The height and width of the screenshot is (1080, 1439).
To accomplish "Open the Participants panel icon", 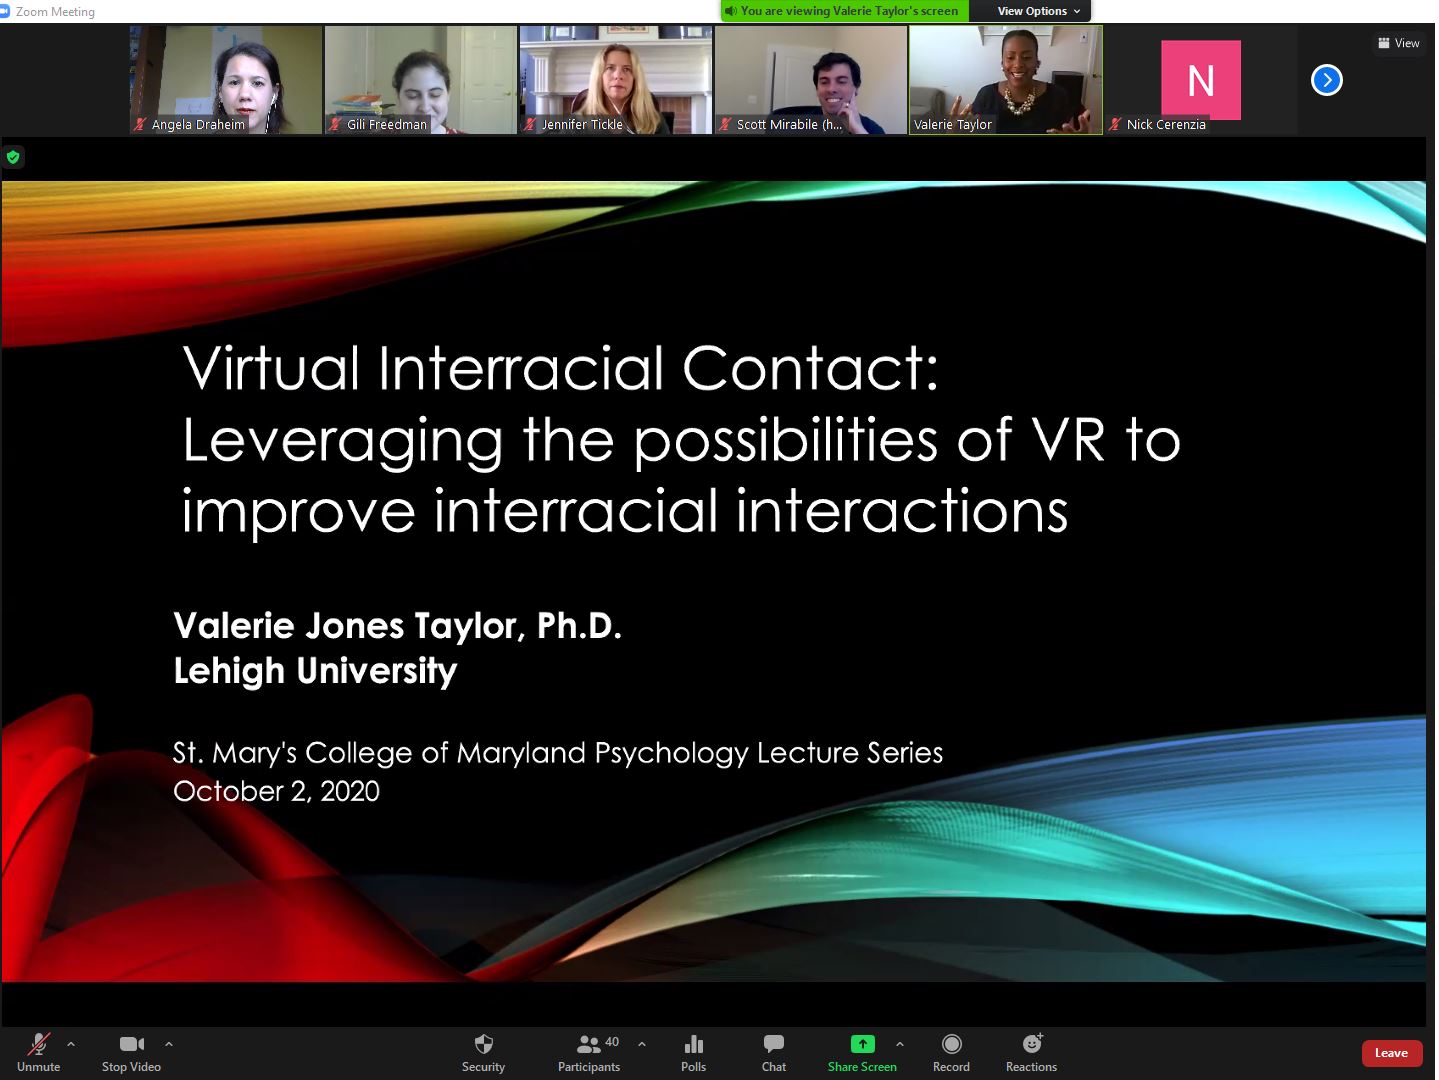I will coord(589,1044).
